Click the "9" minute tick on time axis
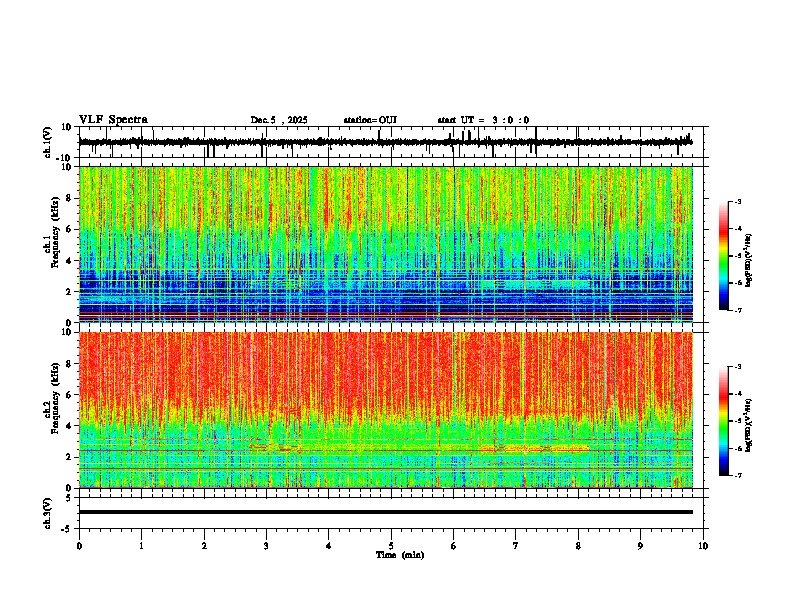The height and width of the screenshot is (612, 792). click(x=640, y=546)
